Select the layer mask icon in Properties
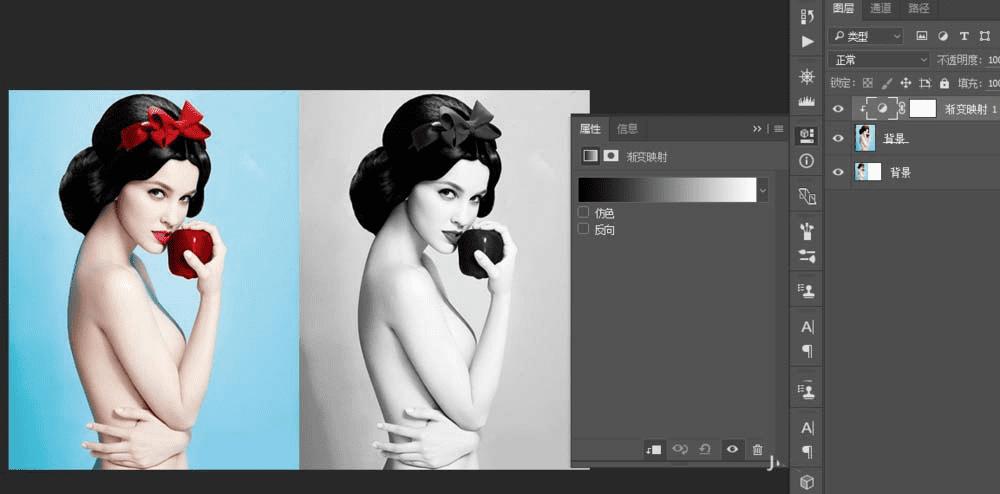The width and height of the screenshot is (1000, 494). coord(611,156)
